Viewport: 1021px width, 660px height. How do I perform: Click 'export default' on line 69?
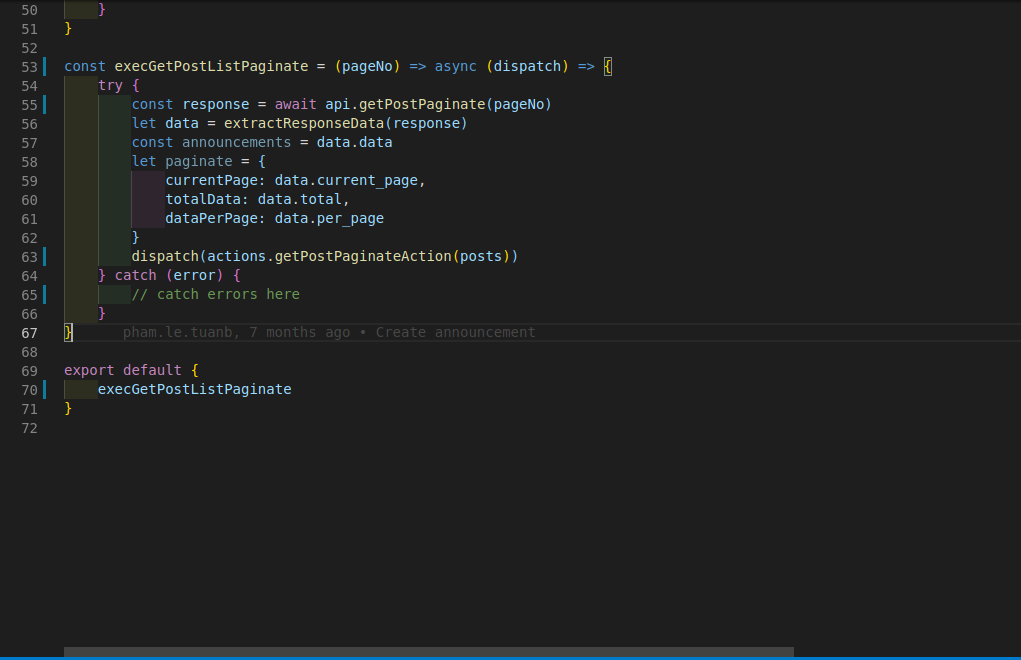(x=122, y=370)
